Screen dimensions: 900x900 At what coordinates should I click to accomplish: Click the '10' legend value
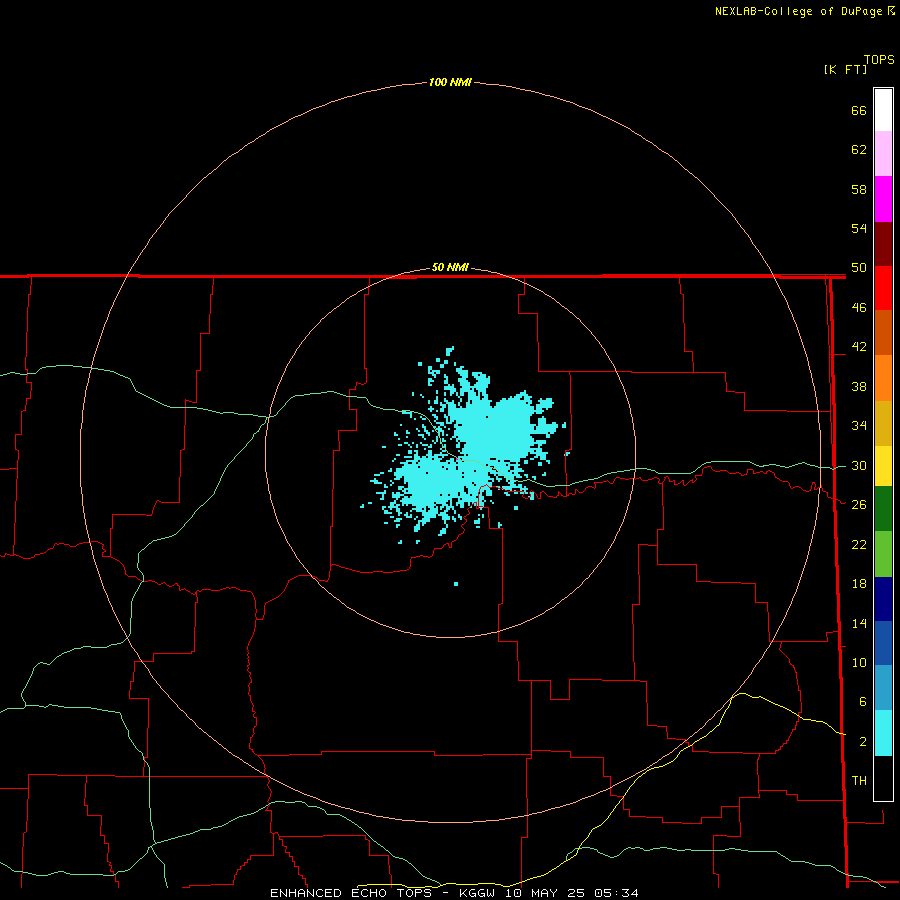coord(859,663)
